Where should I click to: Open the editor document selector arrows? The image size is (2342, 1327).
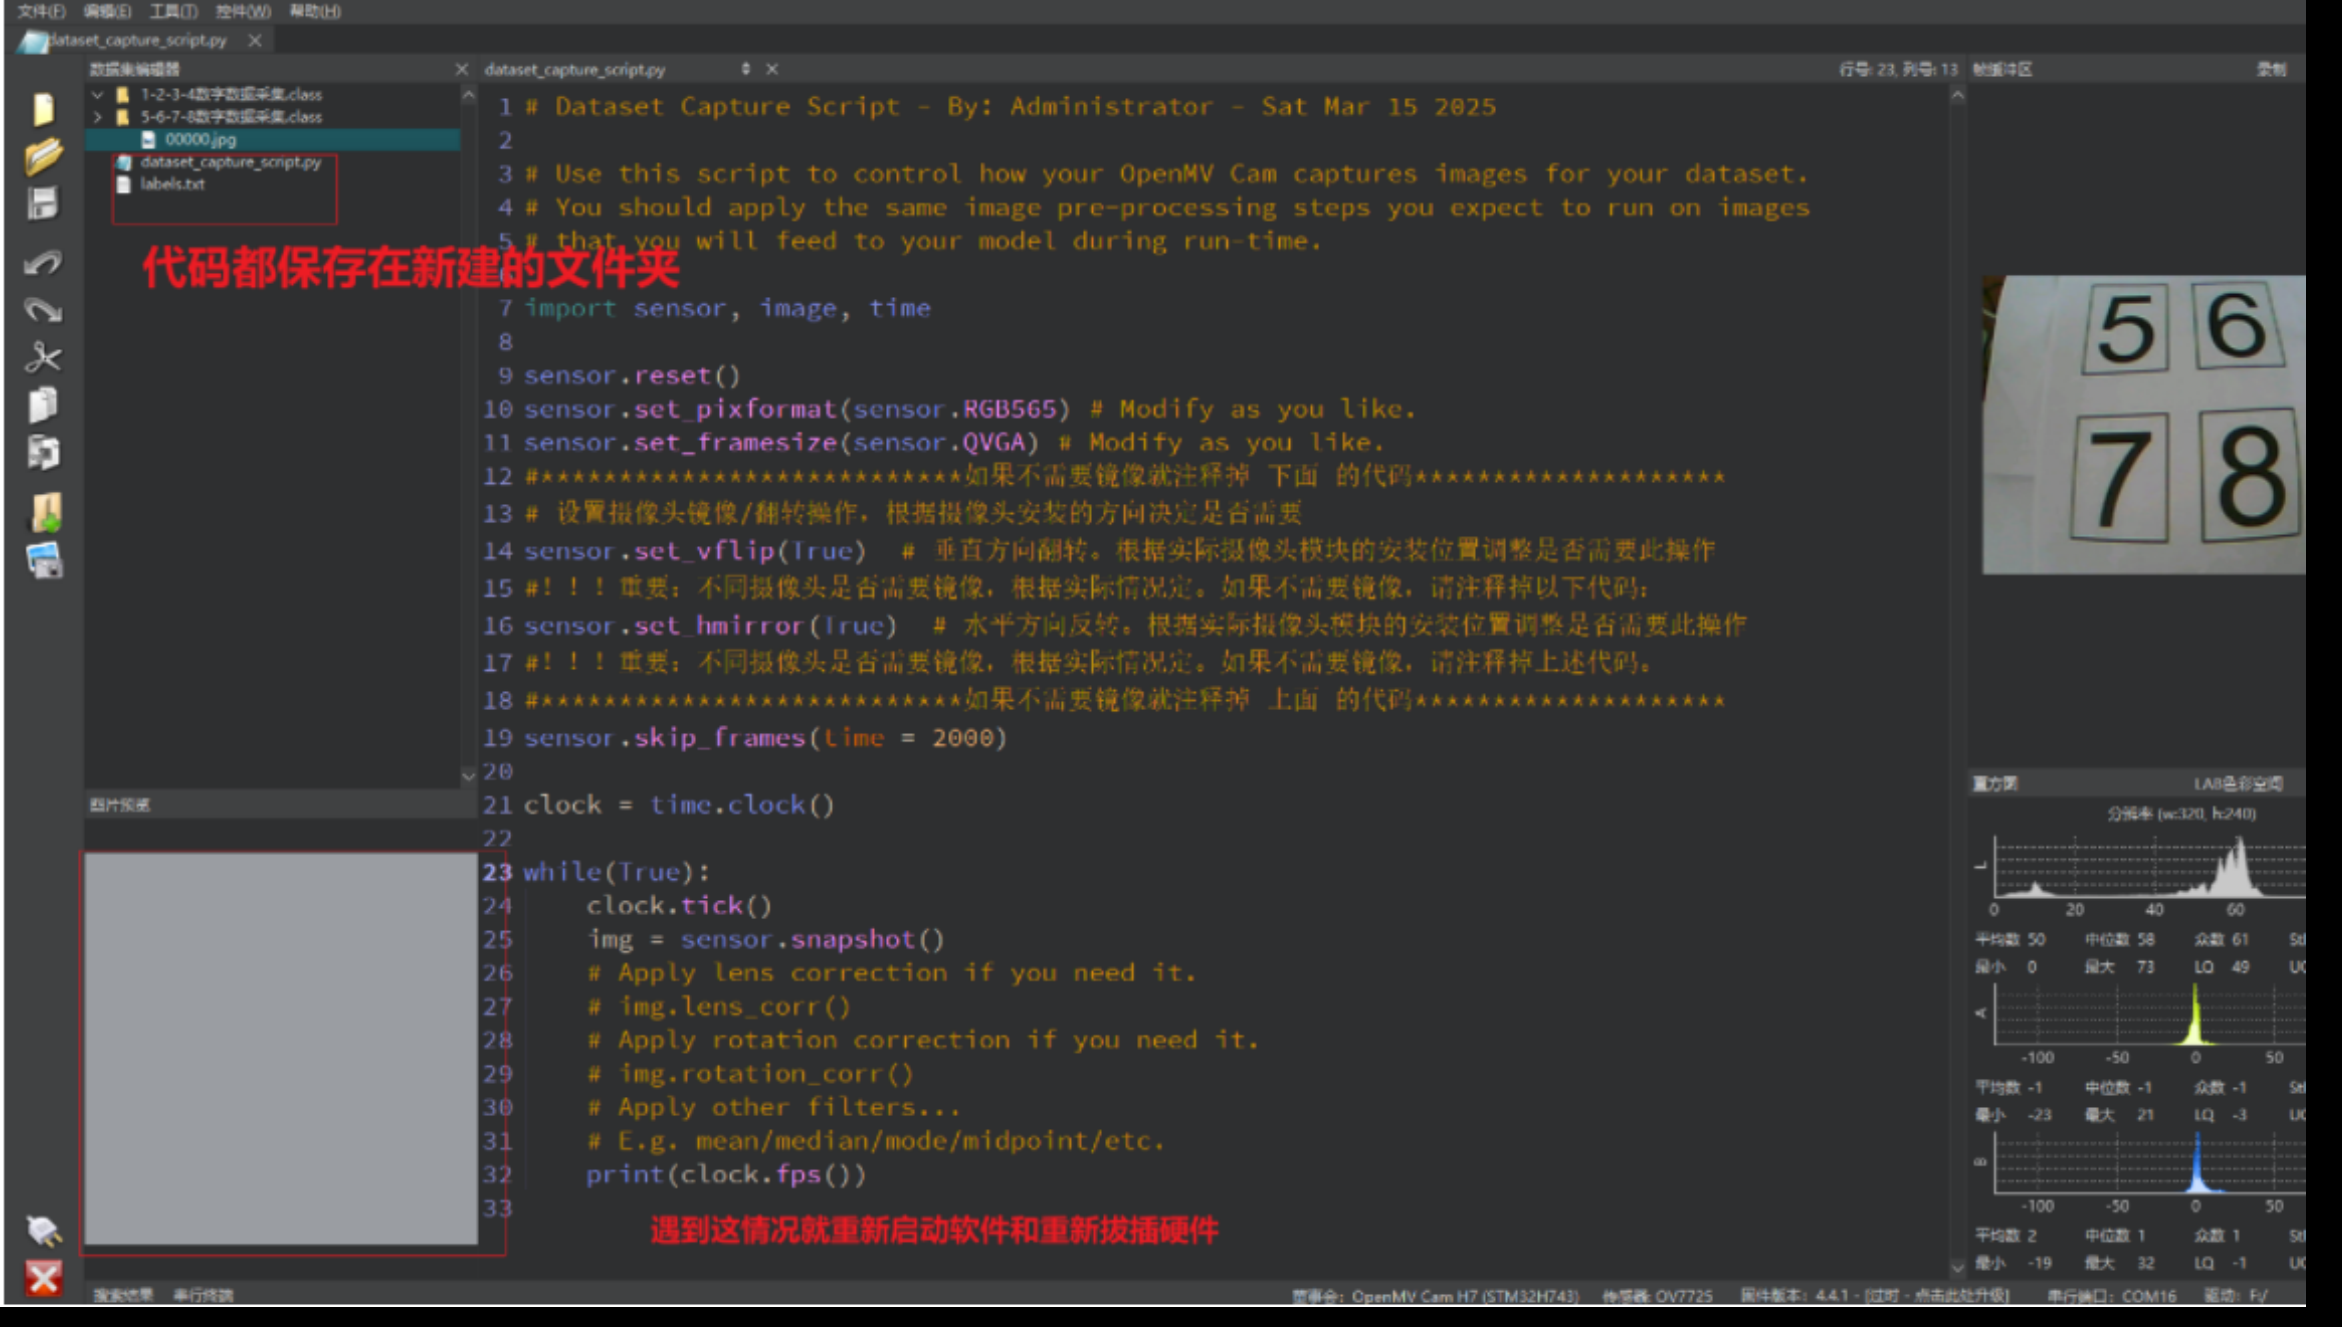[x=745, y=69]
